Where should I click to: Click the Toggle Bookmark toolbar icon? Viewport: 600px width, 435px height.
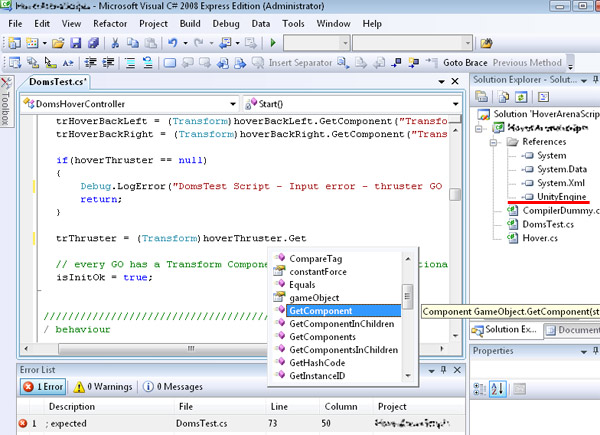pos(170,62)
